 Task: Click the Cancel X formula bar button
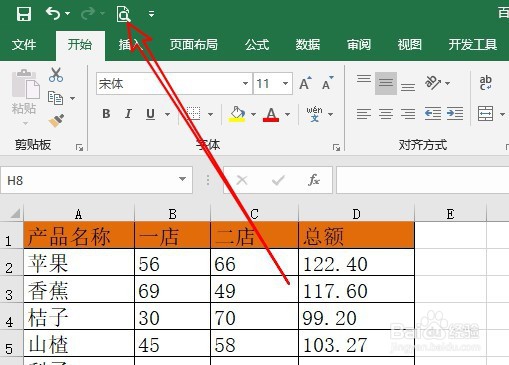pyautogui.click(x=242, y=180)
